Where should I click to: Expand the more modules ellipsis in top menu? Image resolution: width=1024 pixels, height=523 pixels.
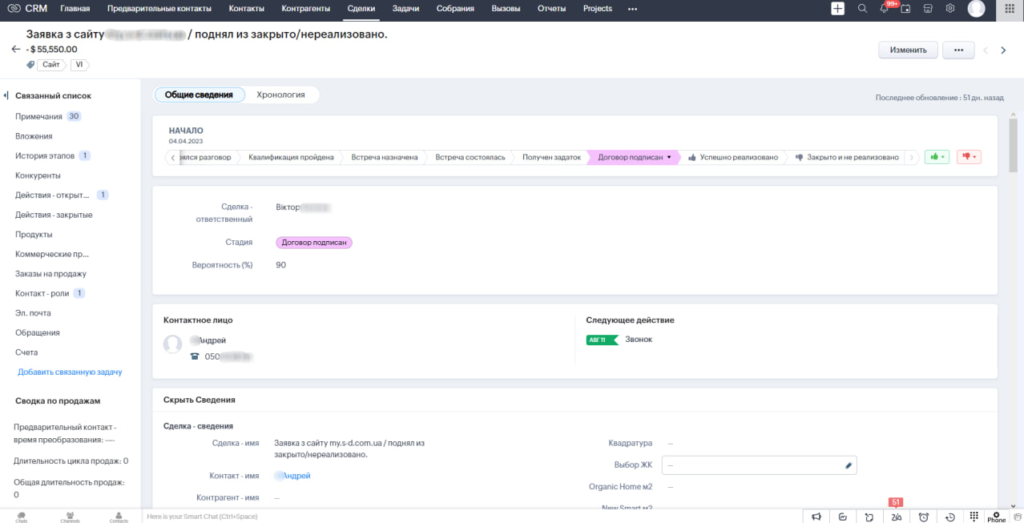point(632,8)
